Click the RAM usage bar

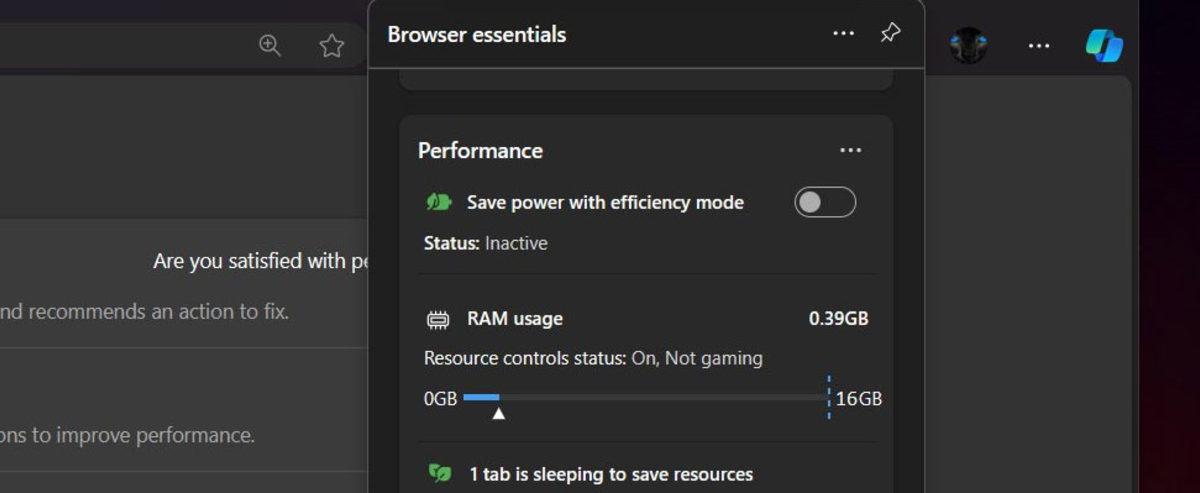click(646, 398)
